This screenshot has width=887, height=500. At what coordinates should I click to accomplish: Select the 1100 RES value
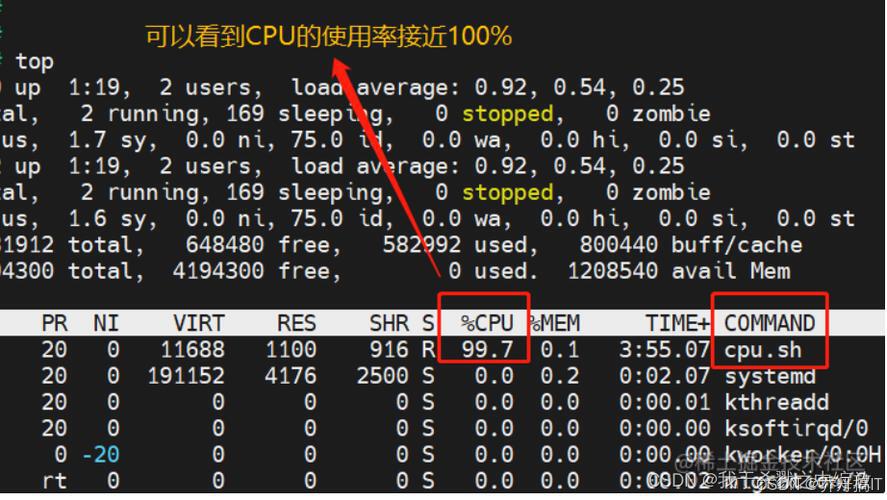pyautogui.click(x=290, y=350)
